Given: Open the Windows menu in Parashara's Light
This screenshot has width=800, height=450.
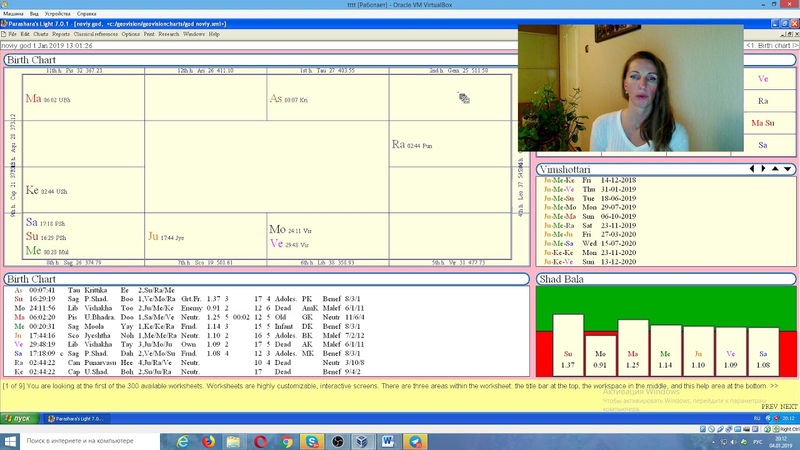Looking at the screenshot, I should pyautogui.click(x=194, y=34).
